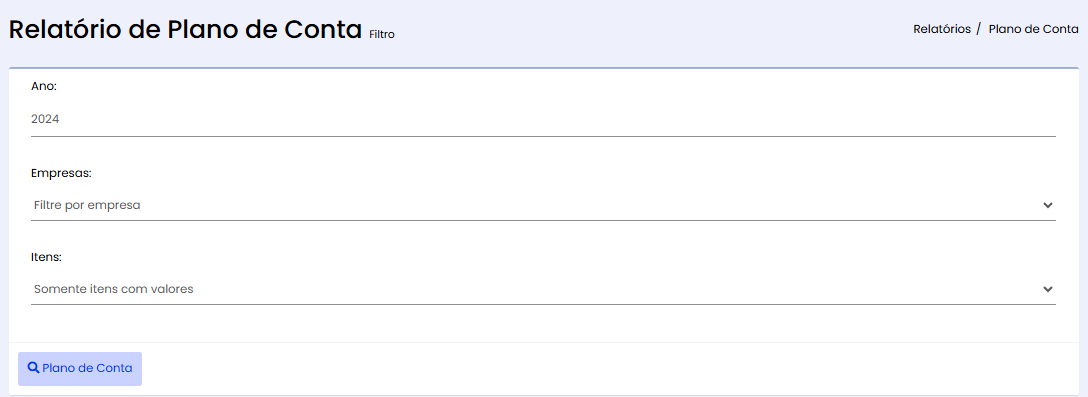Open the Empresas company filter dropdown
Image resolution: width=1088 pixels, height=397 pixels.
point(543,205)
